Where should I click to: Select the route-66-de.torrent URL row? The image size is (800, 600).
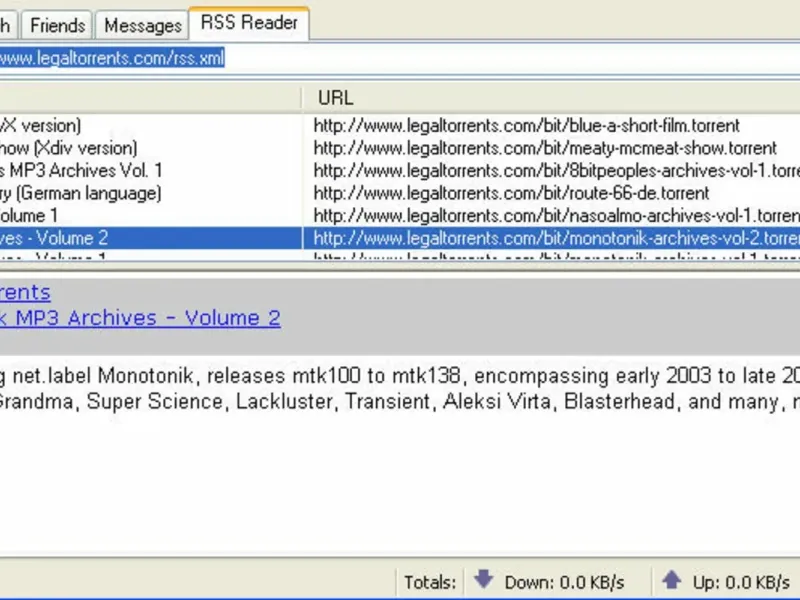click(511, 193)
